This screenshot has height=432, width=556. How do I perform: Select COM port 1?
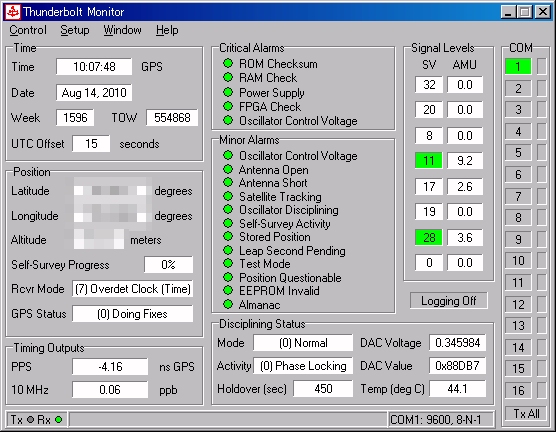518,66
